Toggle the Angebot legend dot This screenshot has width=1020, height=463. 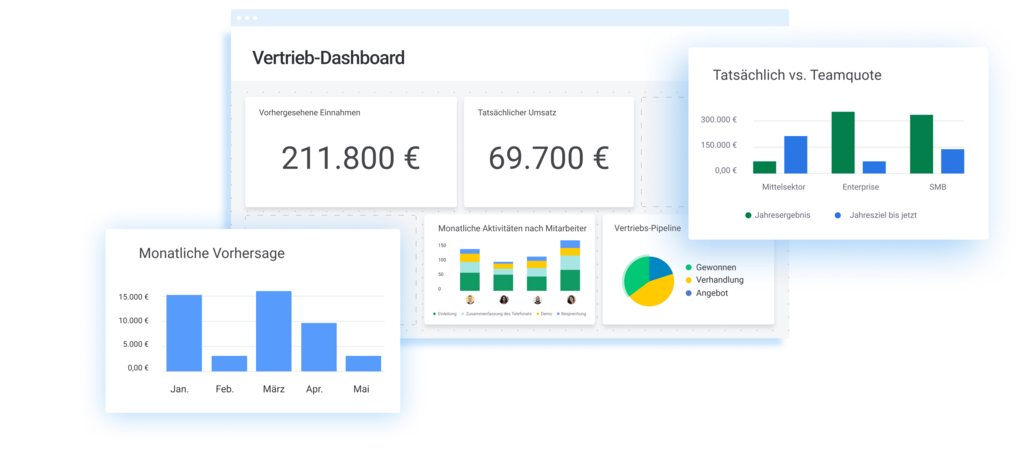tap(689, 293)
